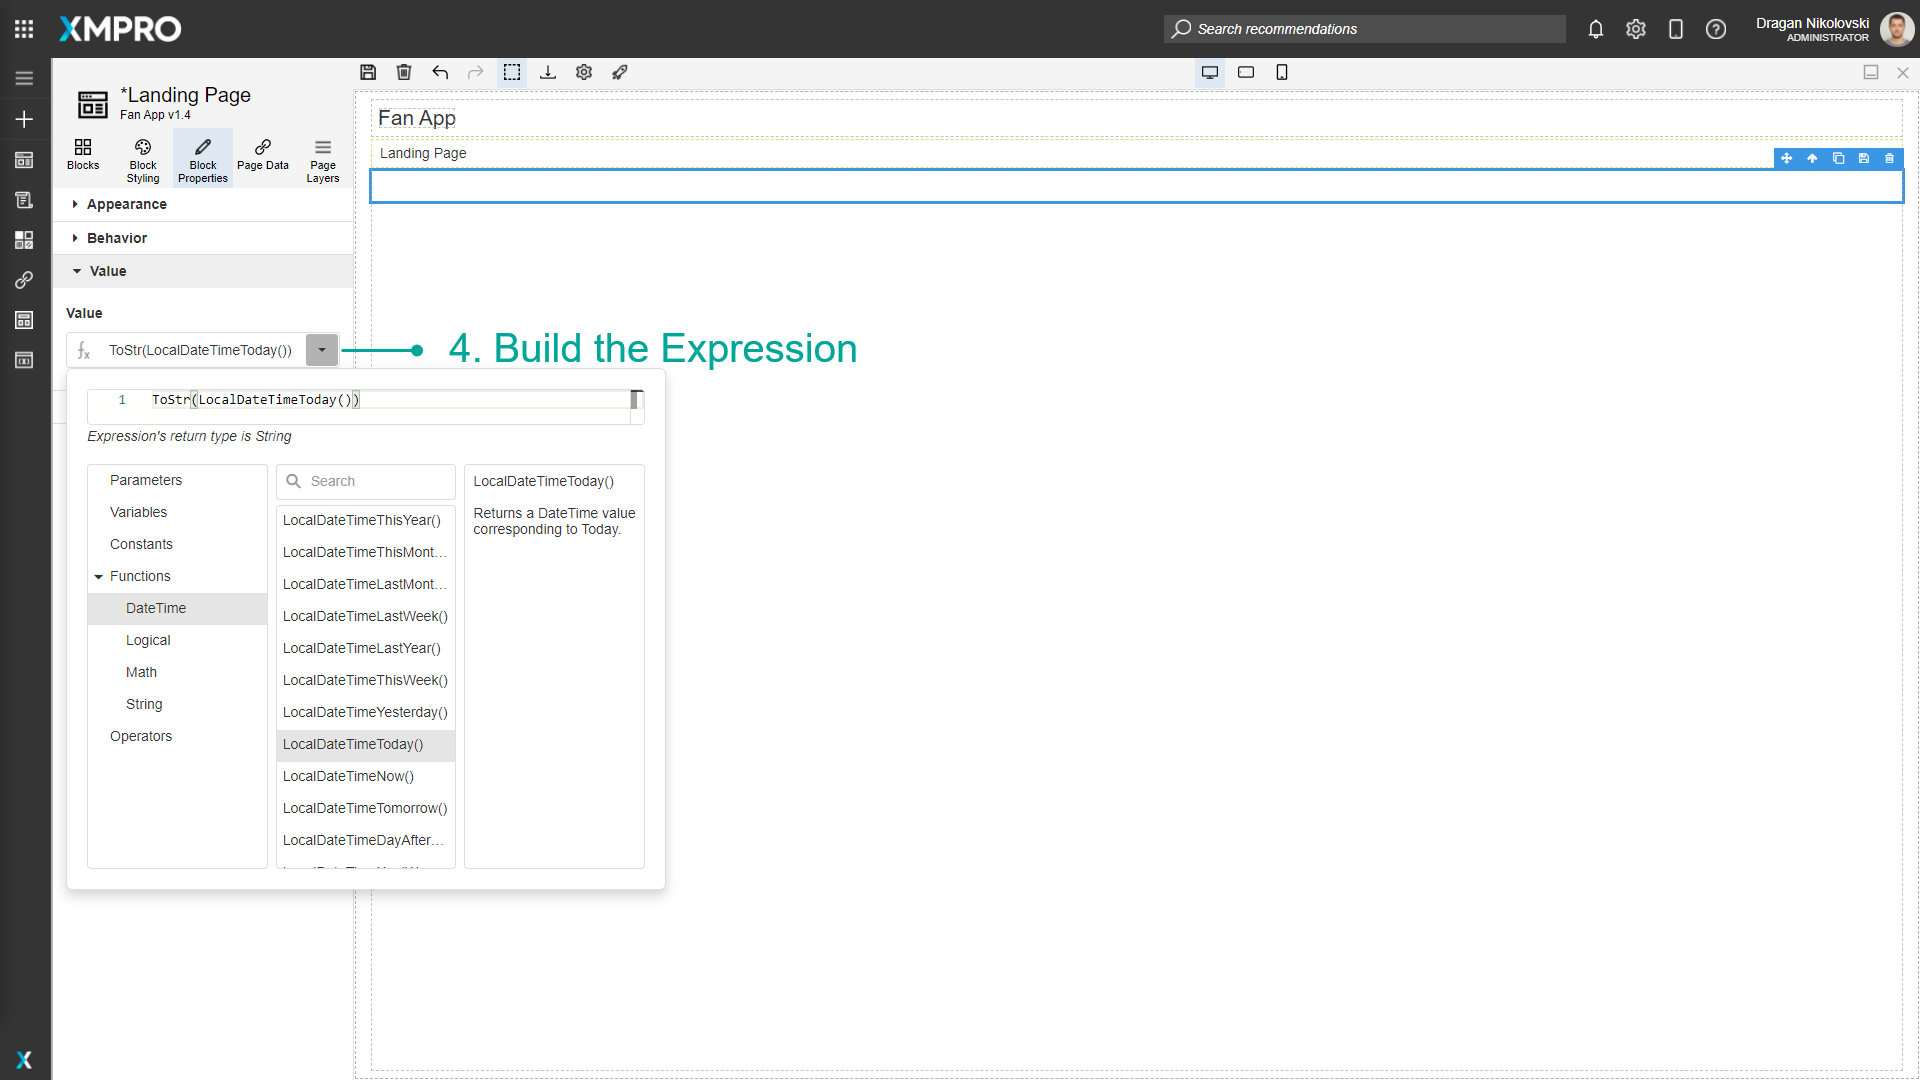Trigger the Undo arrow icon
This screenshot has height=1080, width=1920.
pos(440,72)
